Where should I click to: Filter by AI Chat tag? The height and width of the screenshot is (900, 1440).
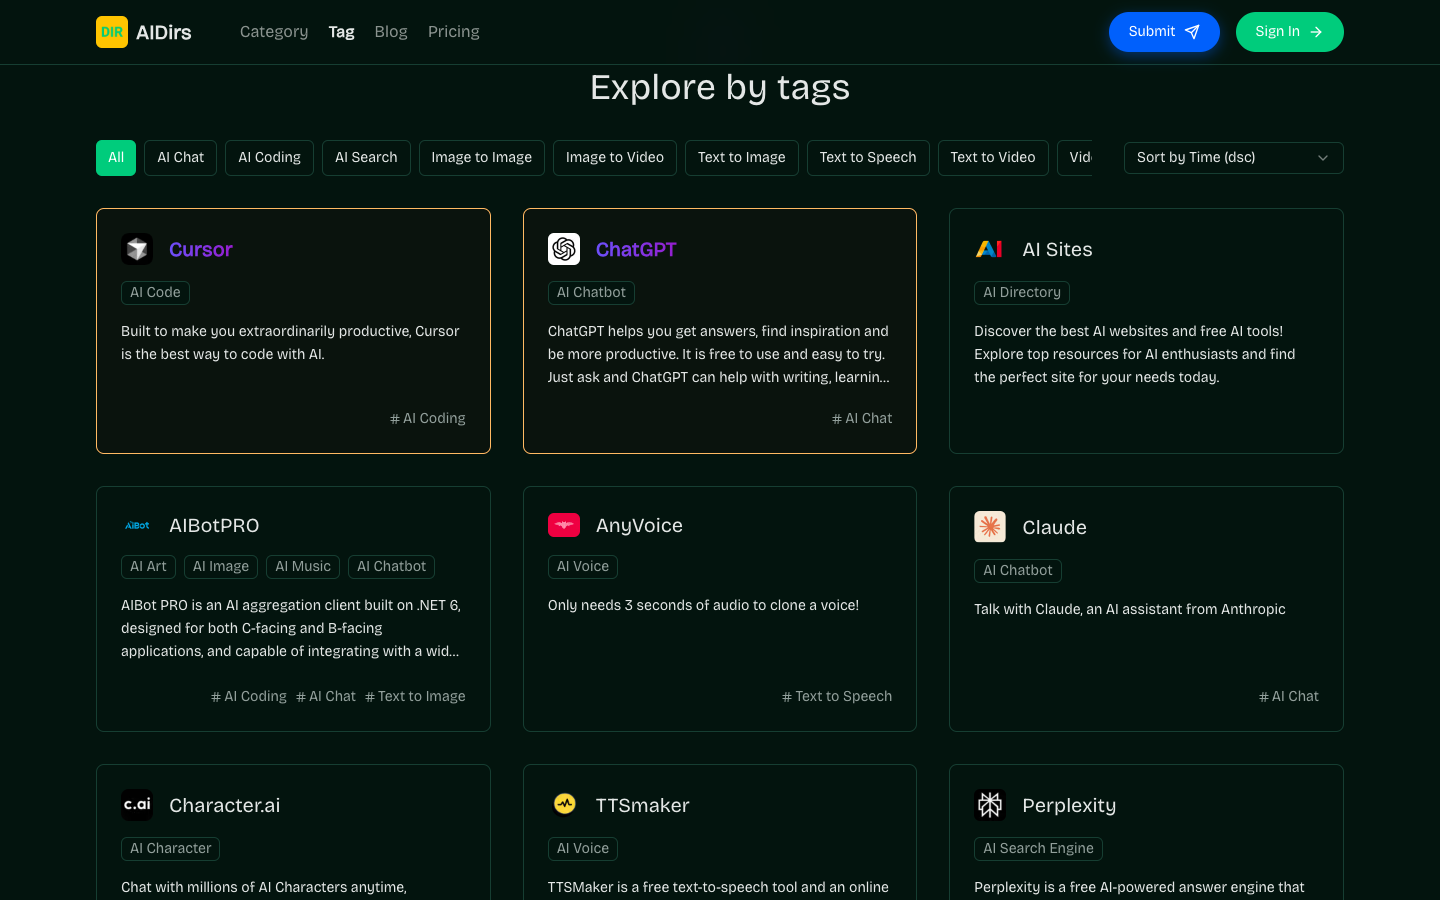click(180, 158)
